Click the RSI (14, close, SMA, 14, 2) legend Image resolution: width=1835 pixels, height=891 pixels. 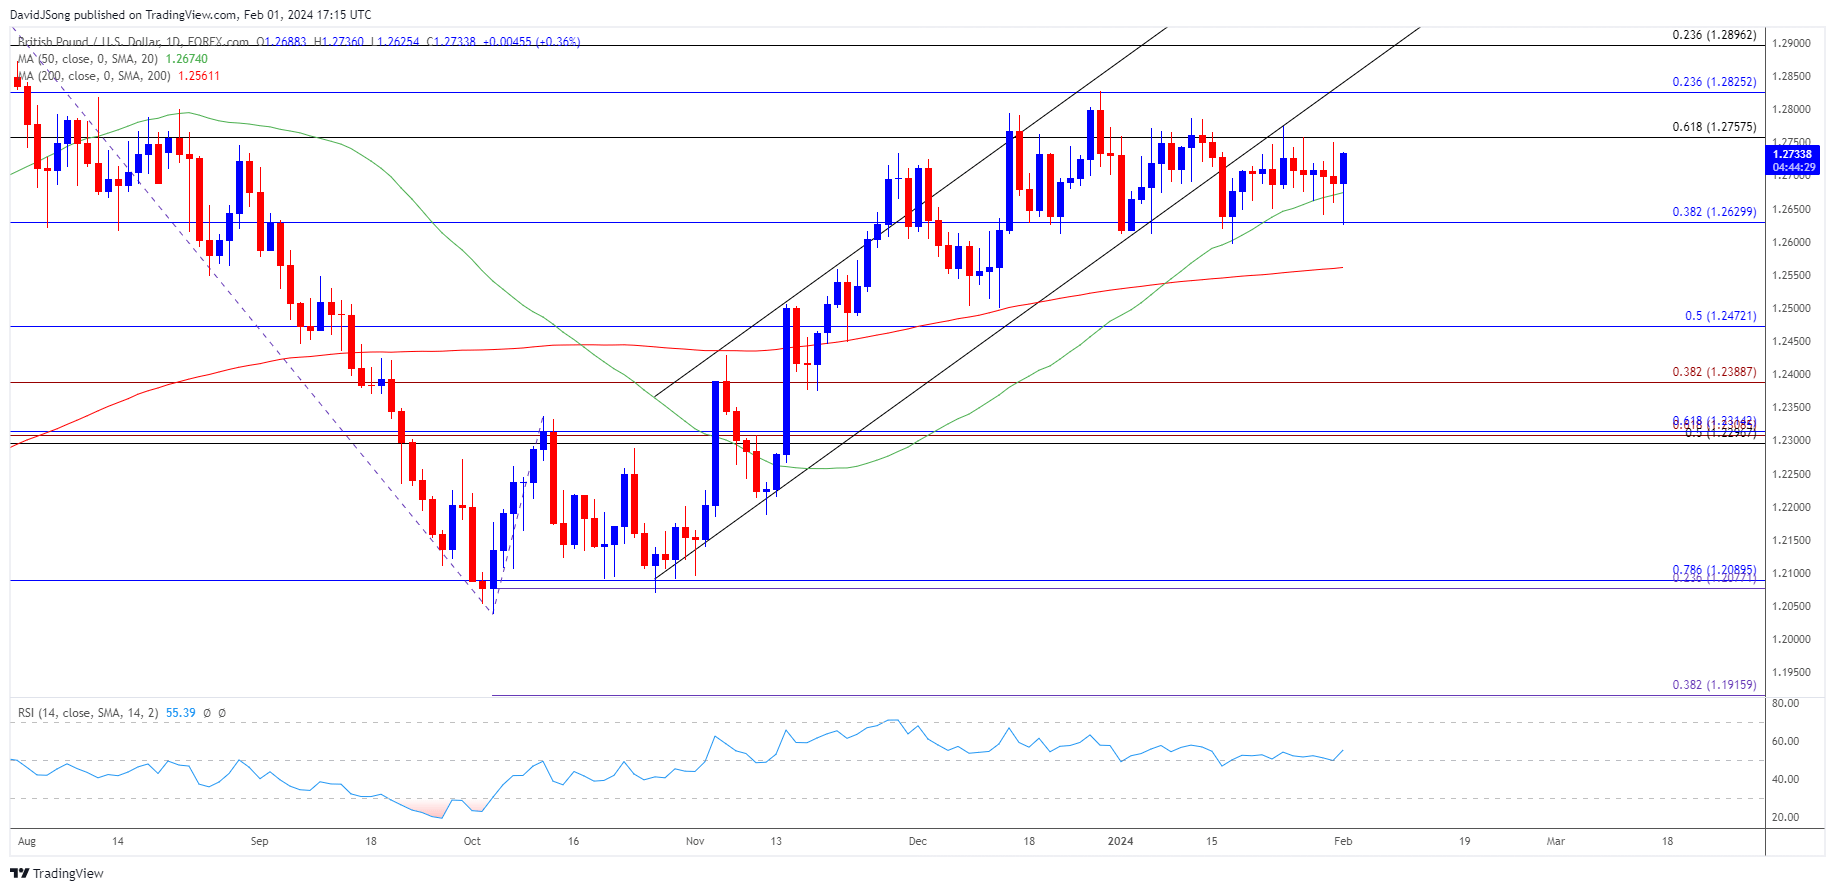point(88,713)
